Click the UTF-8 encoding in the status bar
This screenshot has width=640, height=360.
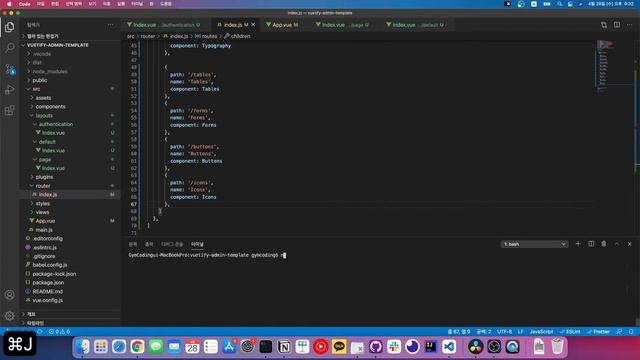click(x=504, y=331)
